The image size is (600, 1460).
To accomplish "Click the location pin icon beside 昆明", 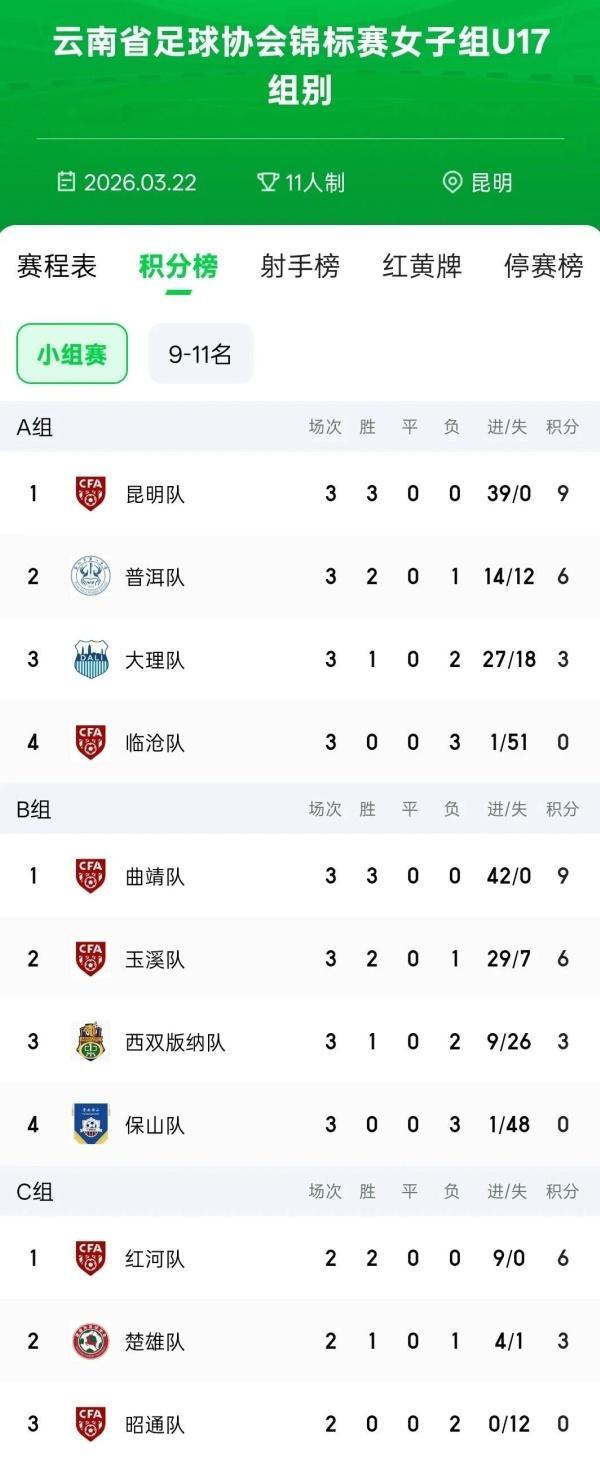I will point(453,182).
